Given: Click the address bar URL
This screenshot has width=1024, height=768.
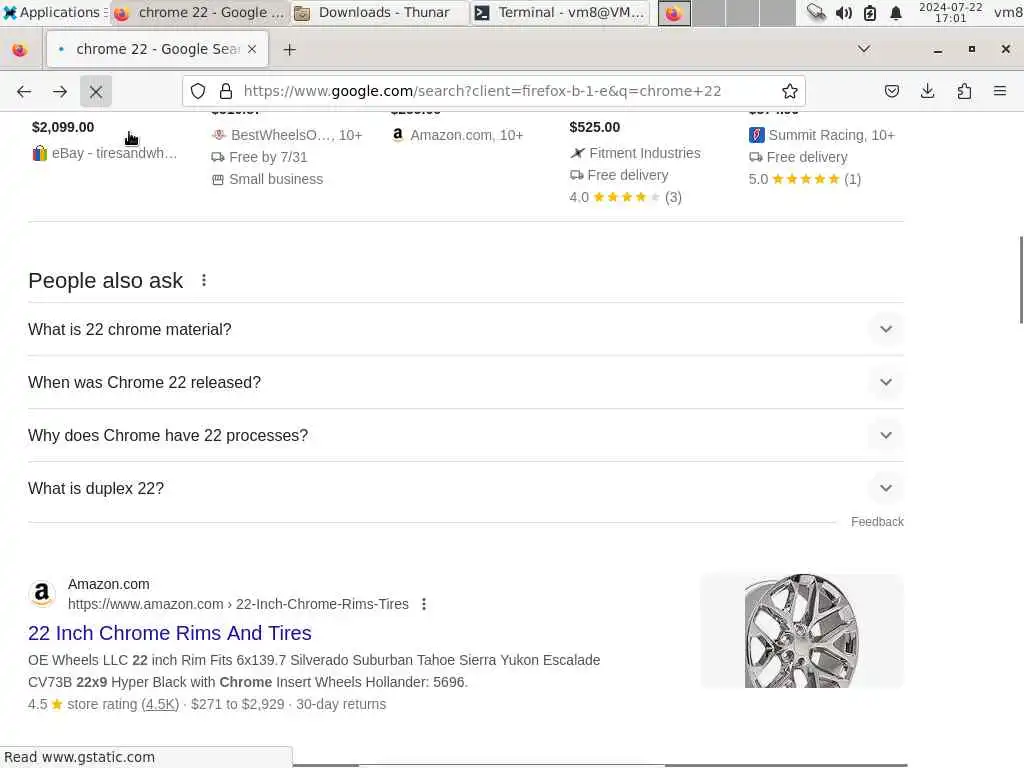Looking at the screenshot, I should 482,91.
